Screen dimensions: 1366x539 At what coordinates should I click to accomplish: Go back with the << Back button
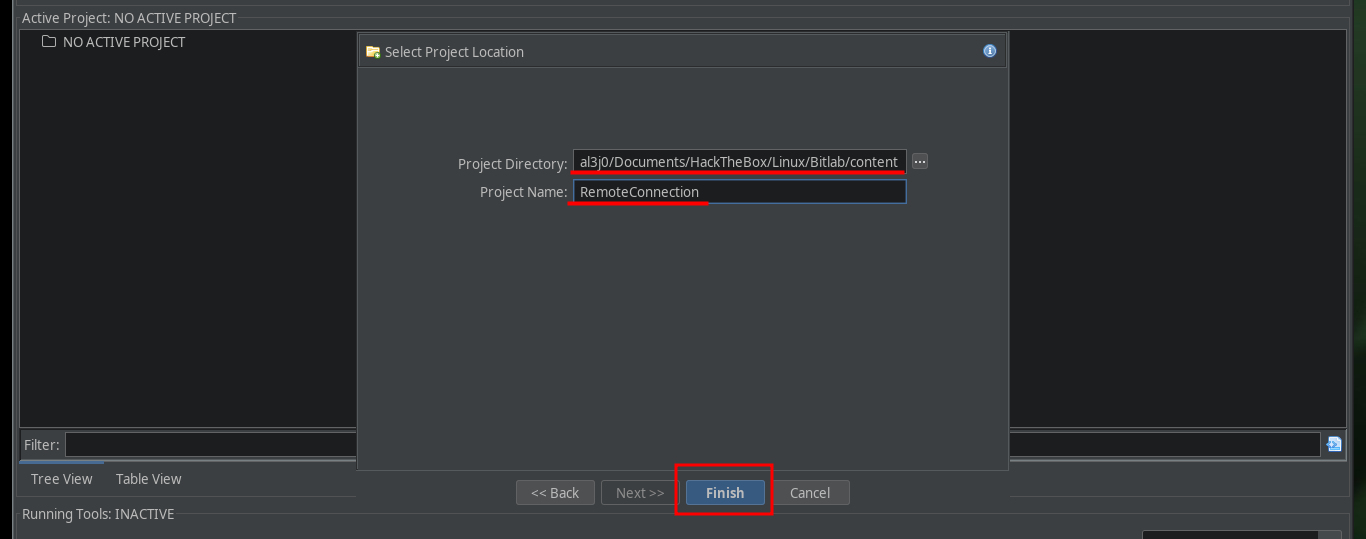click(555, 493)
